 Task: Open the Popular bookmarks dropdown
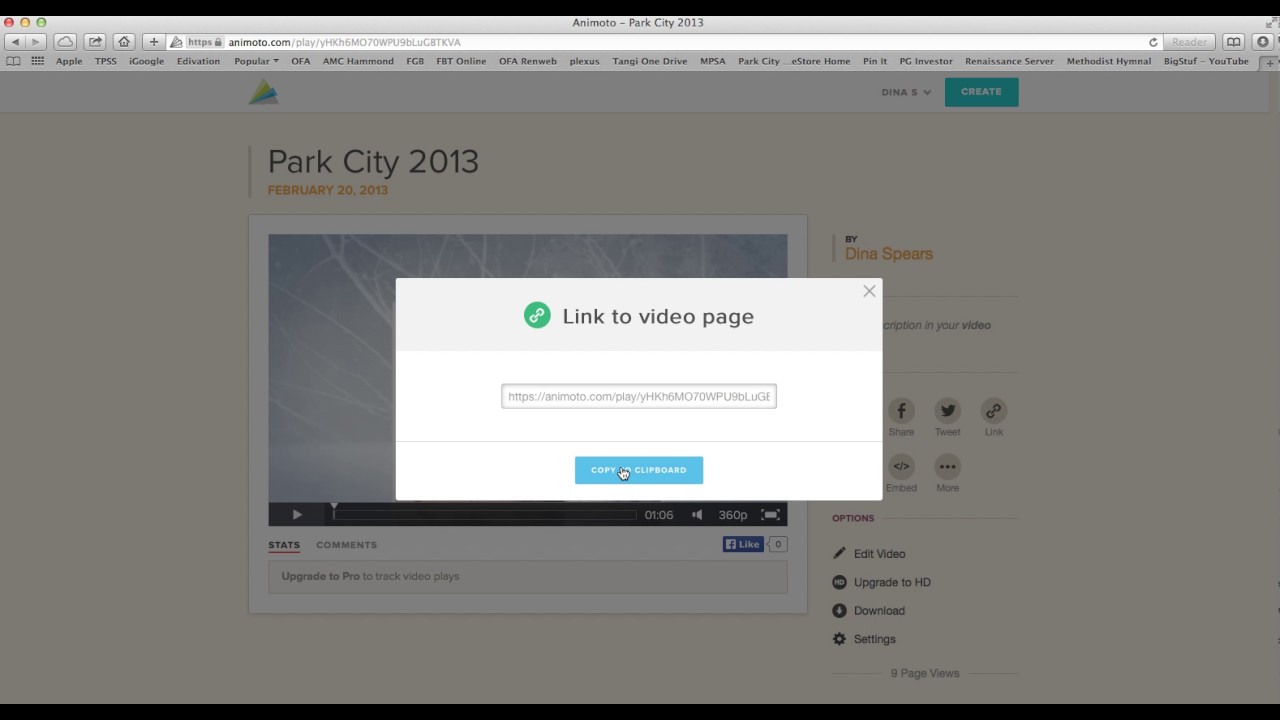point(256,61)
